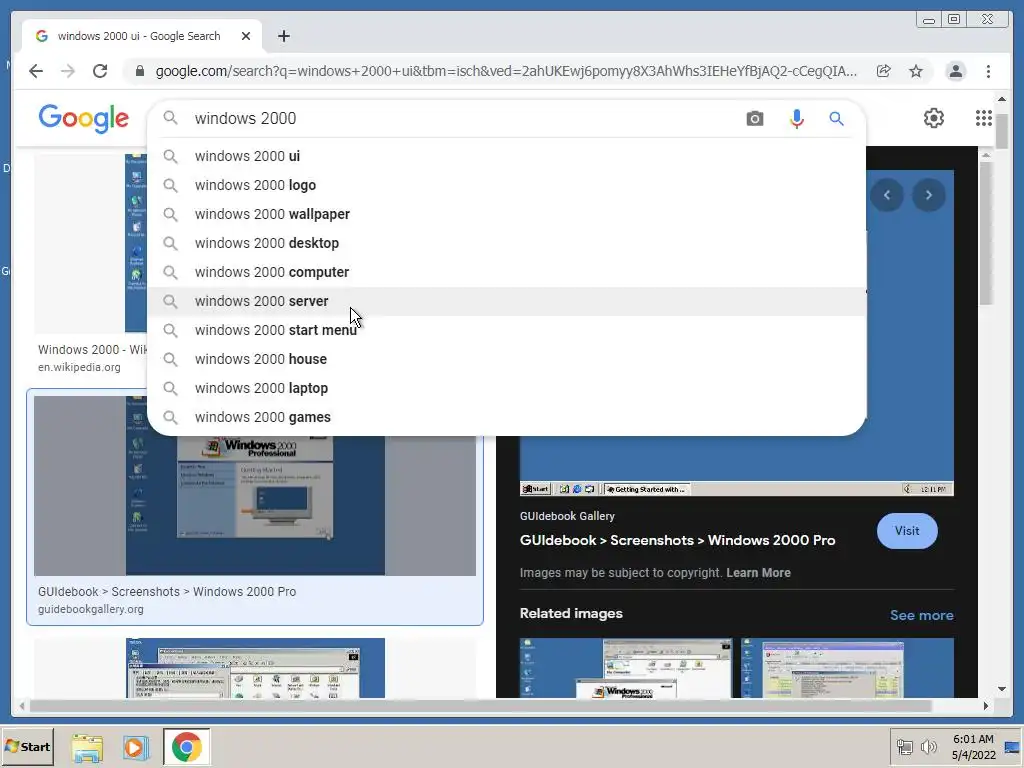Open Chrome's three-dot menu
Screen dimensions: 1024x768
[988, 71]
